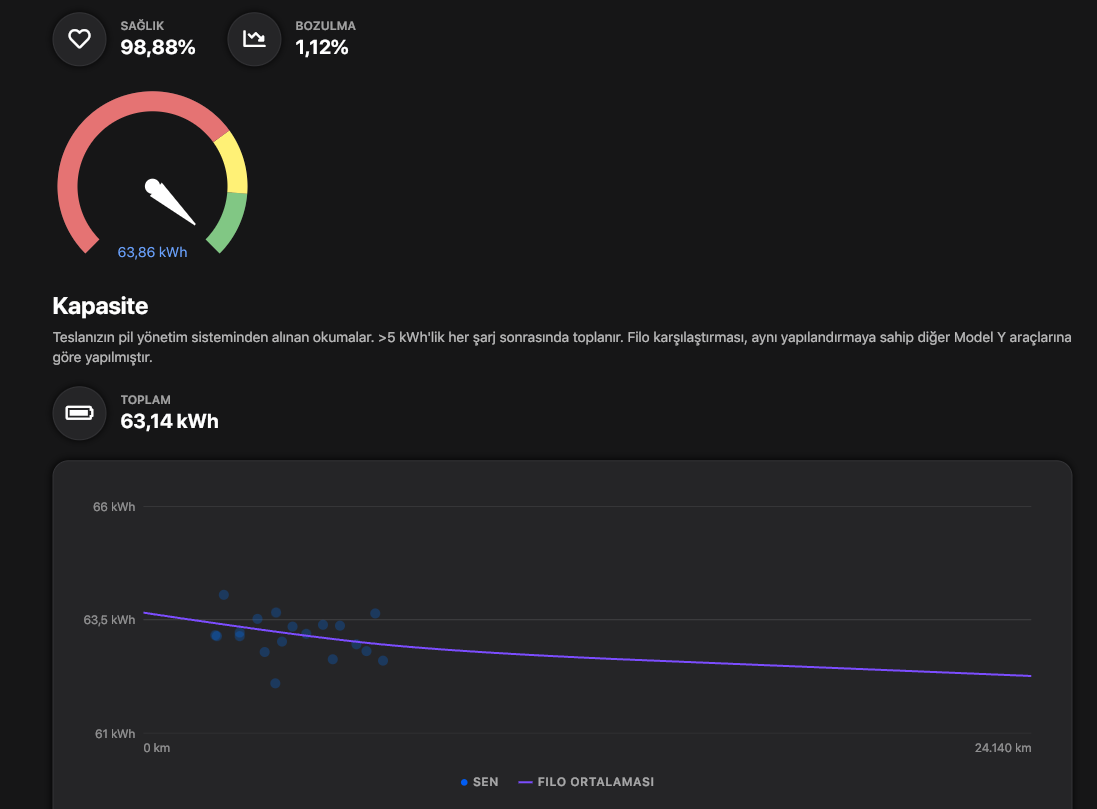The height and width of the screenshot is (809, 1097).
Task: Click the Kapasite section heading
Action: coord(100,306)
